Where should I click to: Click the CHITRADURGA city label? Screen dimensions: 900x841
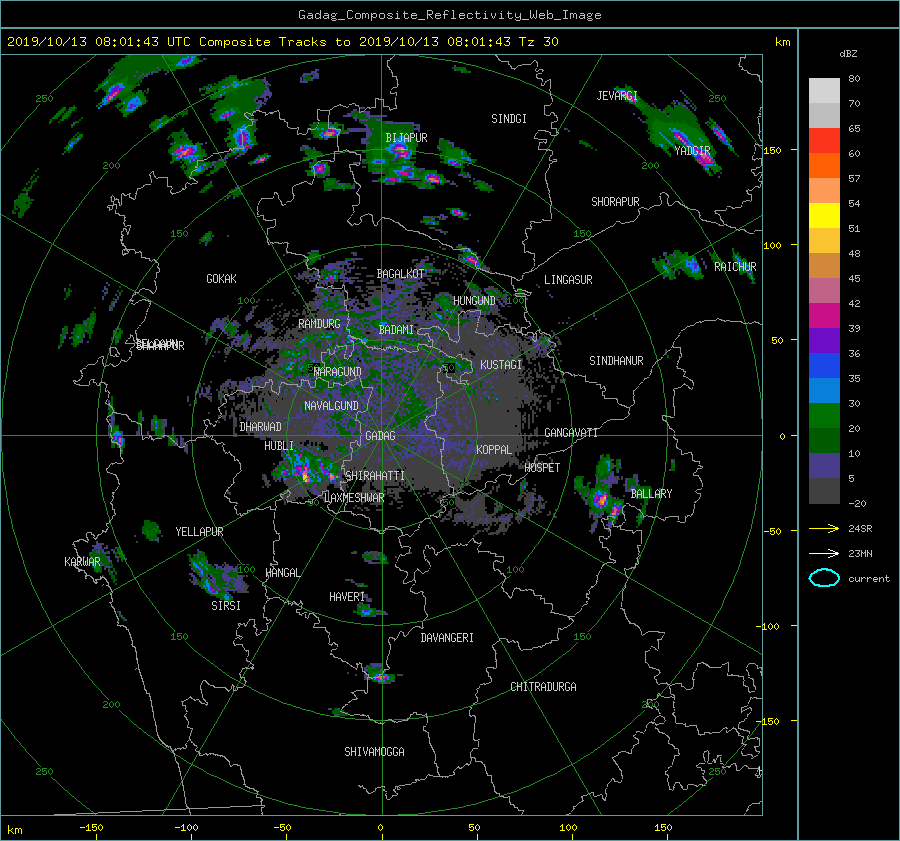pyautogui.click(x=543, y=687)
